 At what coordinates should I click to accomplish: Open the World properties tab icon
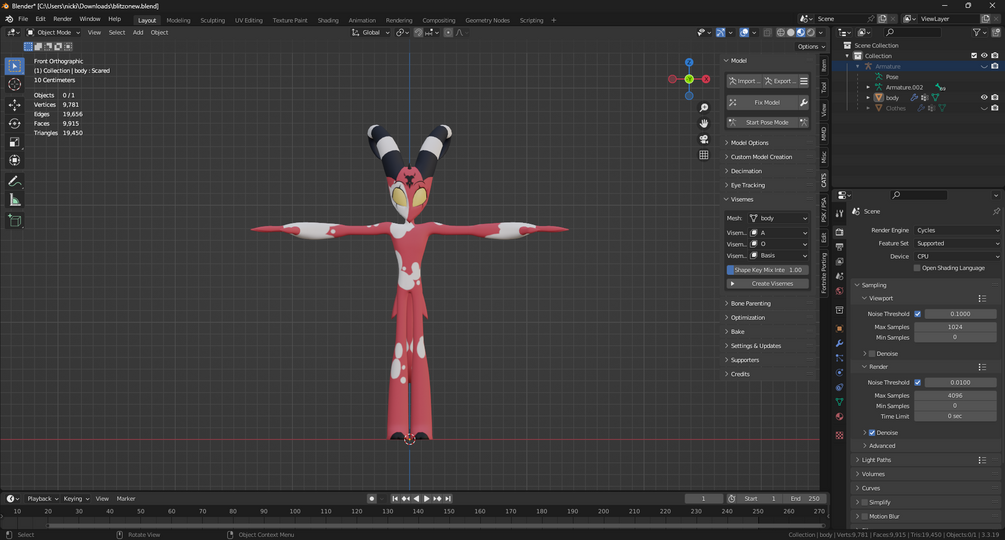tap(840, 291)
